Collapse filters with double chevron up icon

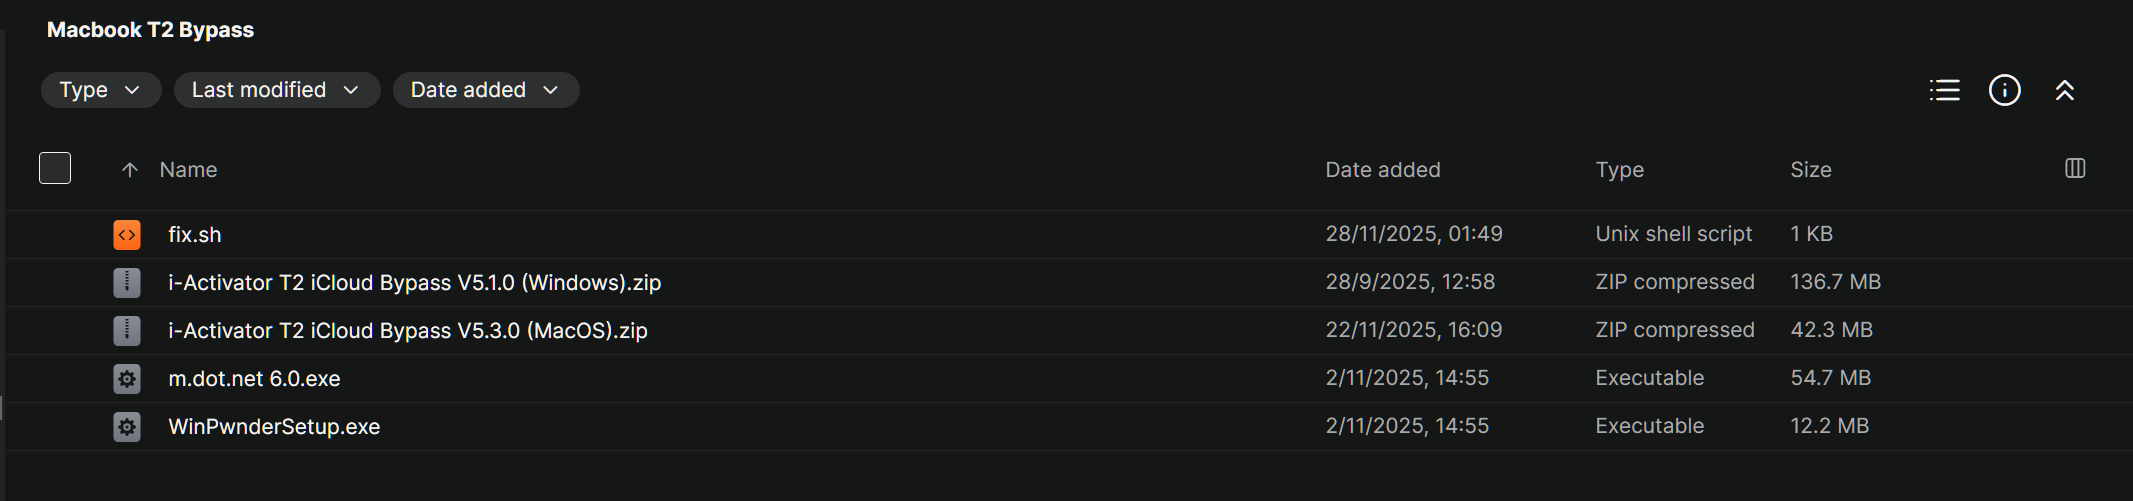2064,90
